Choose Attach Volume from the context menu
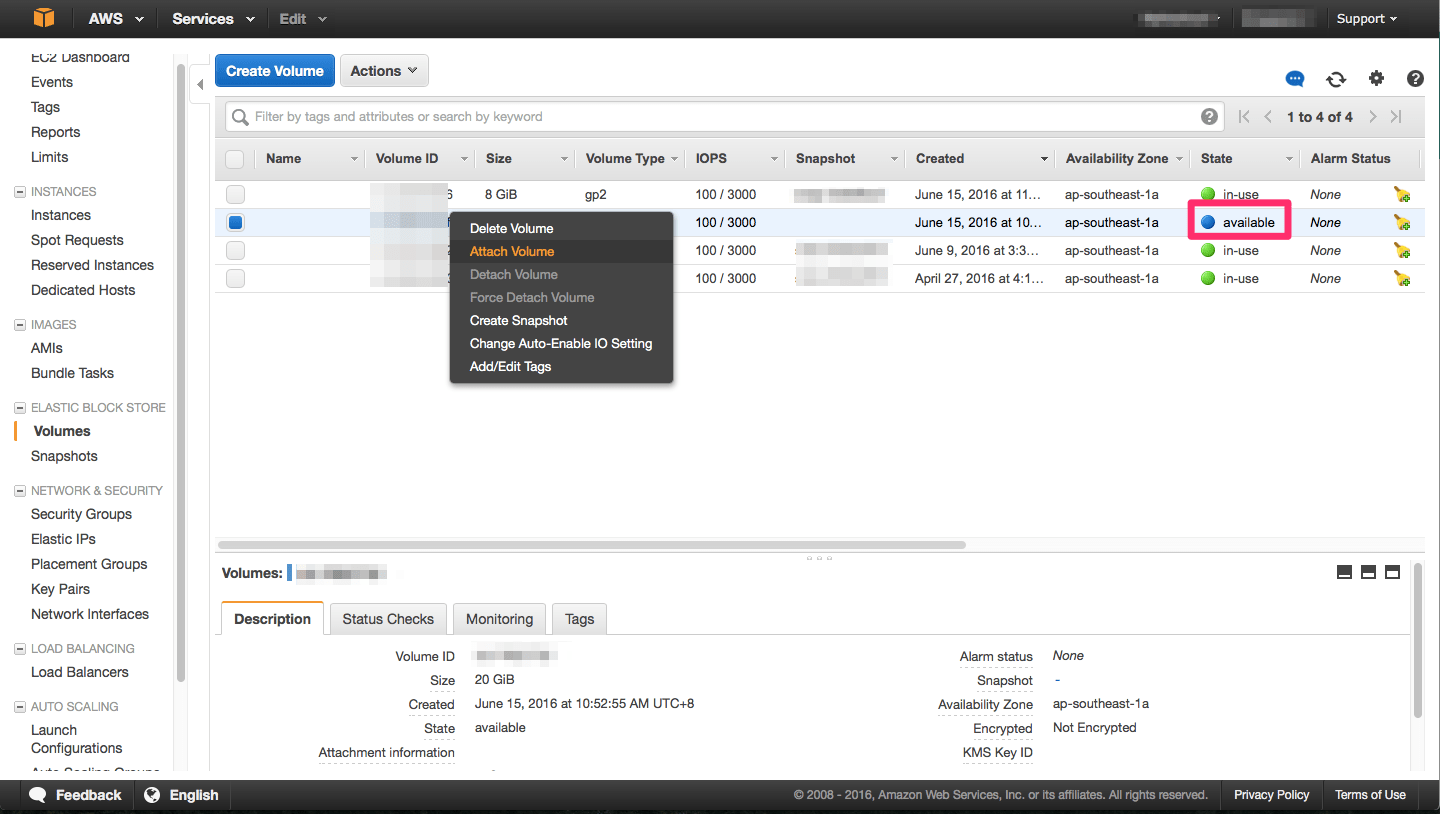The width and height of the screenshot is (1440, 814). [511, 251]
